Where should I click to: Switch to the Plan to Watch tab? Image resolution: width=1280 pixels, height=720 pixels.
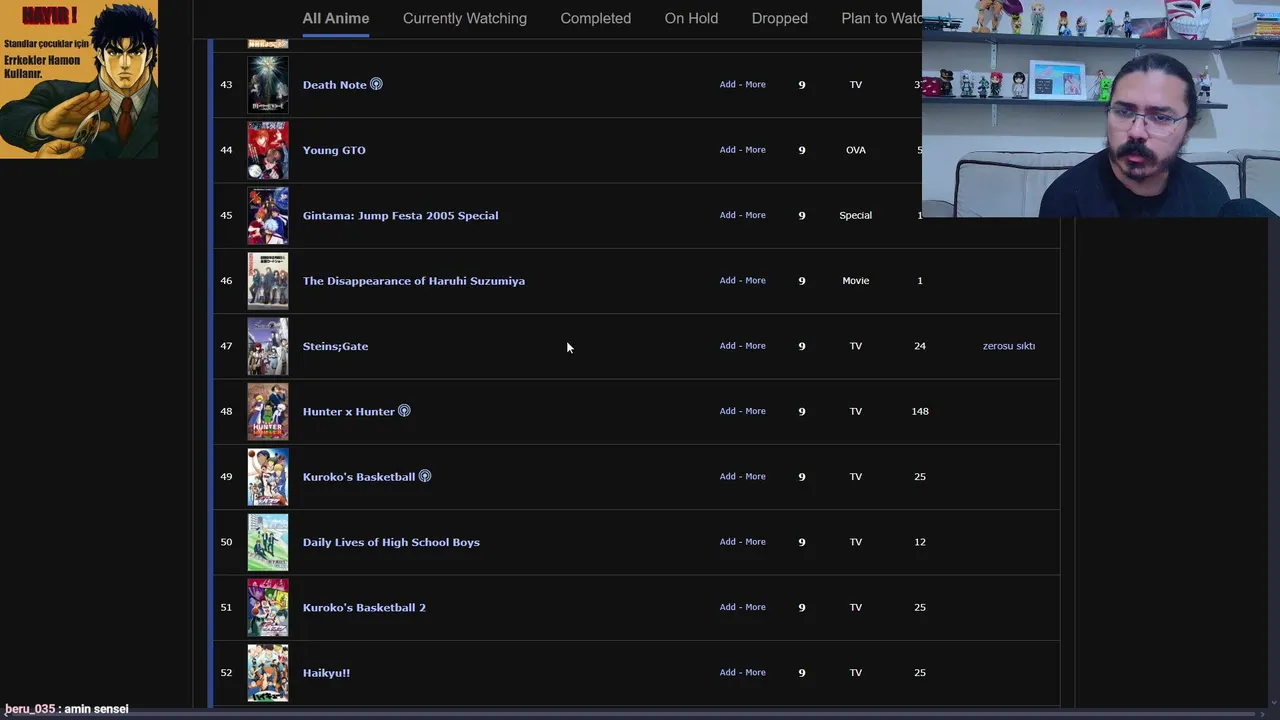pyautogui.click(x=881, y=18)
